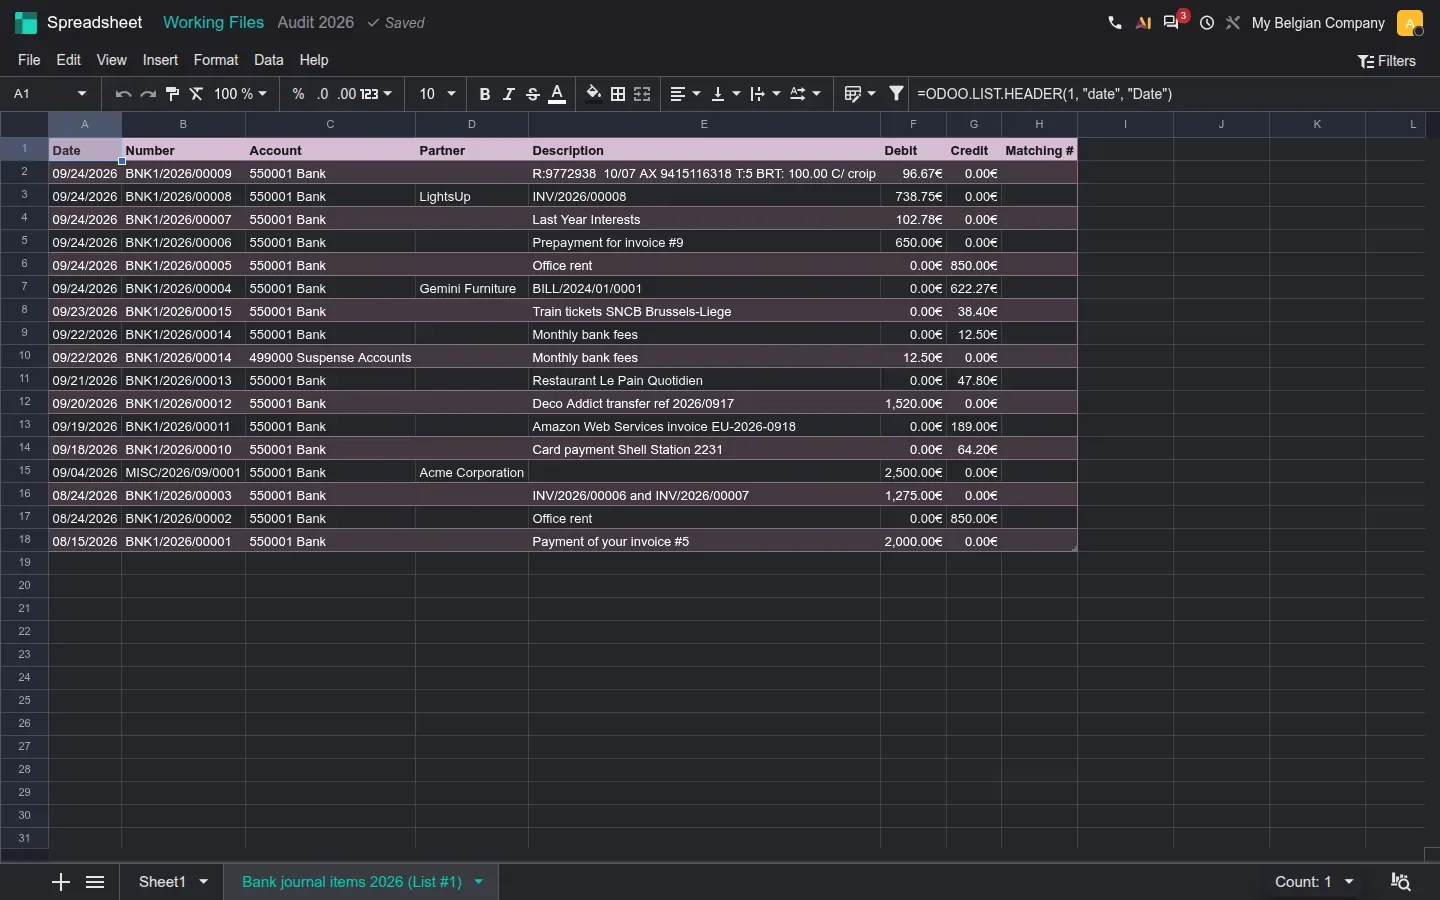Select the LightsUp partner cell

(x=472, y=196)
